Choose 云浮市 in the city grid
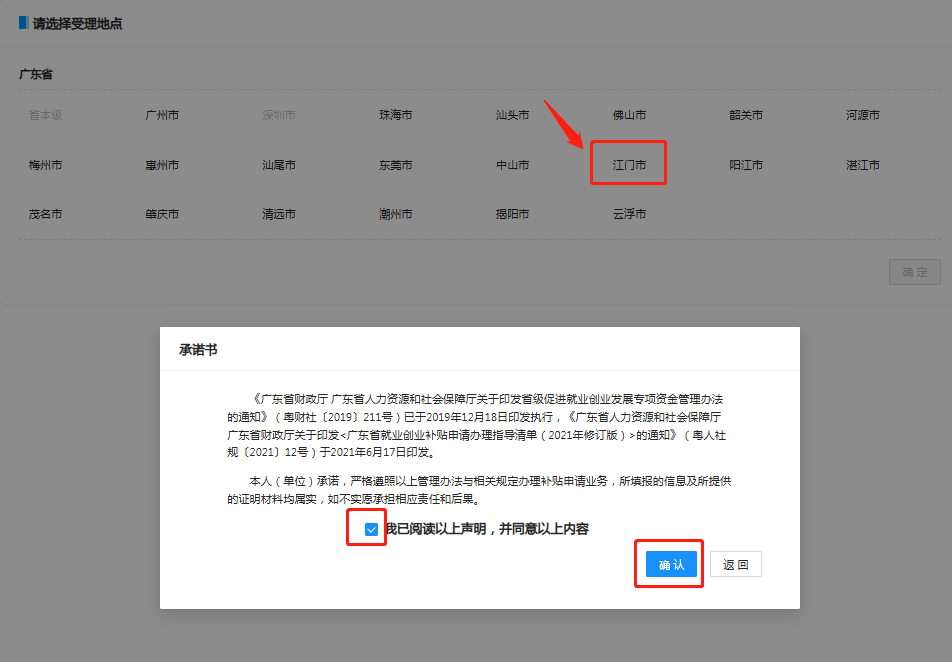952x662 pixels. 628,214
